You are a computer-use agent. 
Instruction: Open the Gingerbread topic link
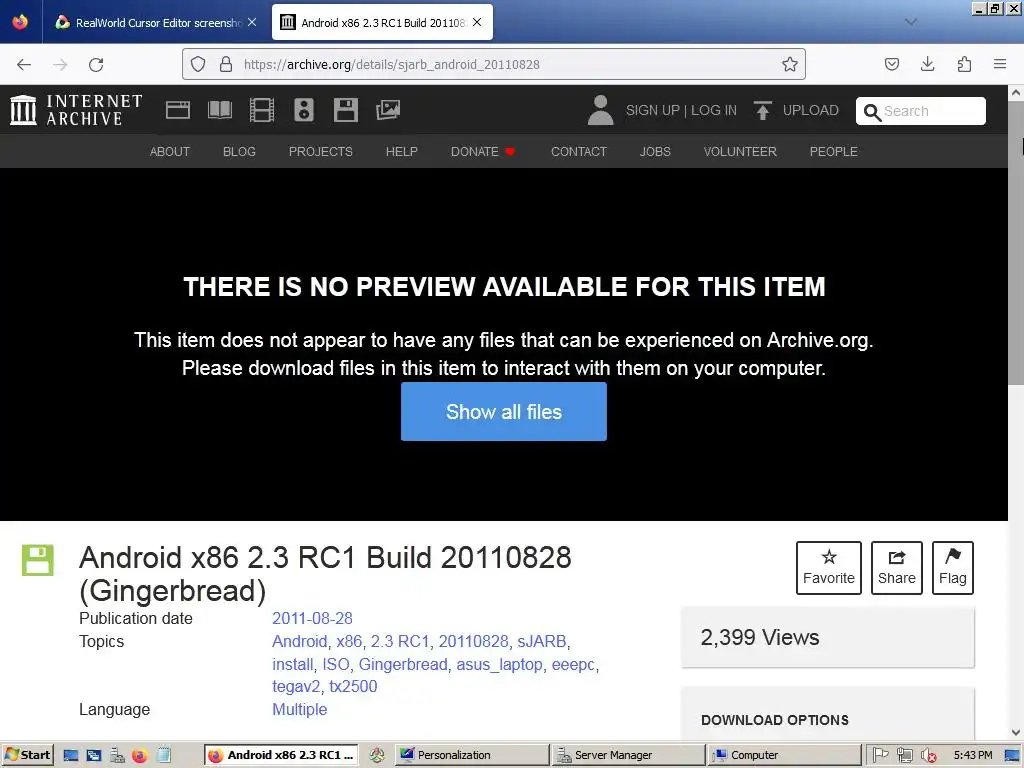[403, 664]
